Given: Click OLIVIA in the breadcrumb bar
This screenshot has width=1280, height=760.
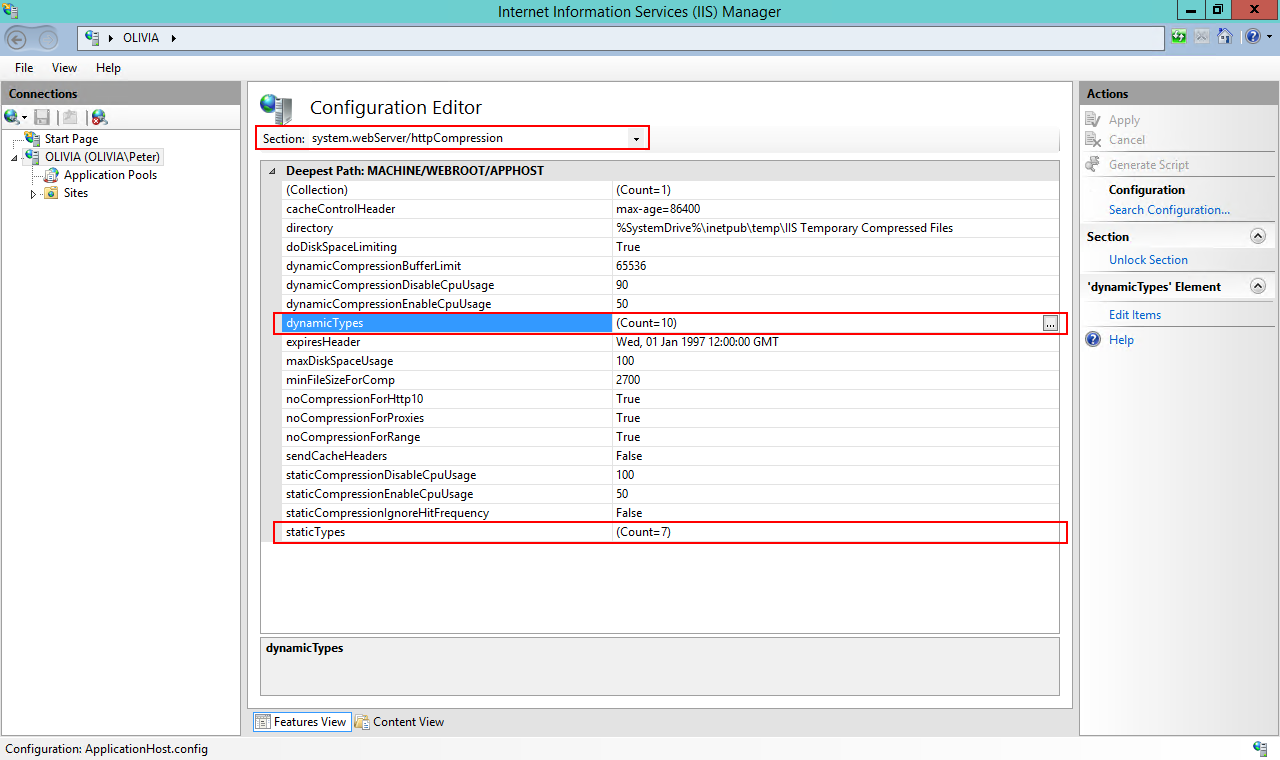Looking at the screenshot, I should pyautogui.click(x=143, y=38).
